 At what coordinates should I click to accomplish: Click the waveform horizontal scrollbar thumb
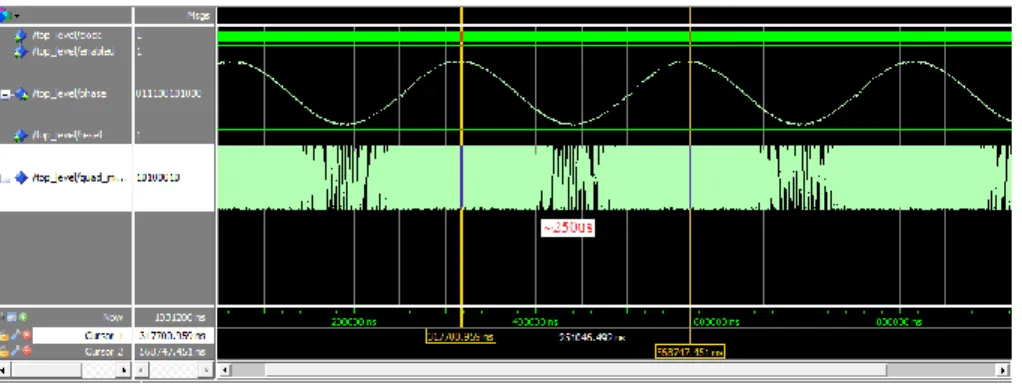576,370
